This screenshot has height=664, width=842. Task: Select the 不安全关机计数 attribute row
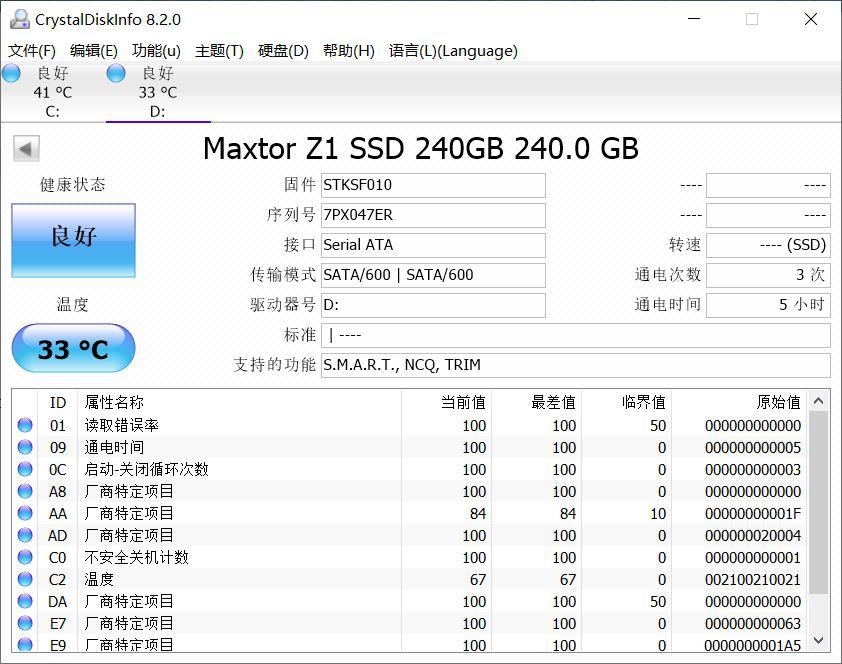click(137, 557)
